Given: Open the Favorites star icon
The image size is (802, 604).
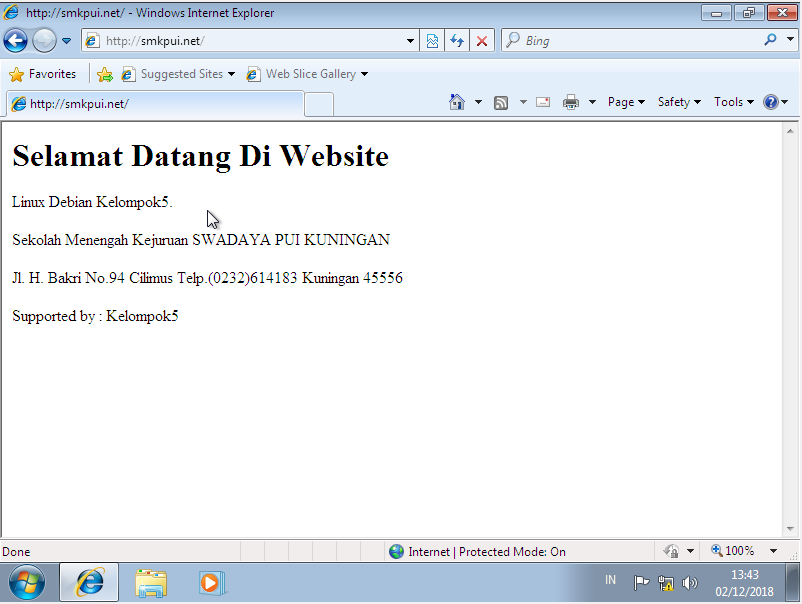Looking at the screenshot, I should click(x=17, y=73).
